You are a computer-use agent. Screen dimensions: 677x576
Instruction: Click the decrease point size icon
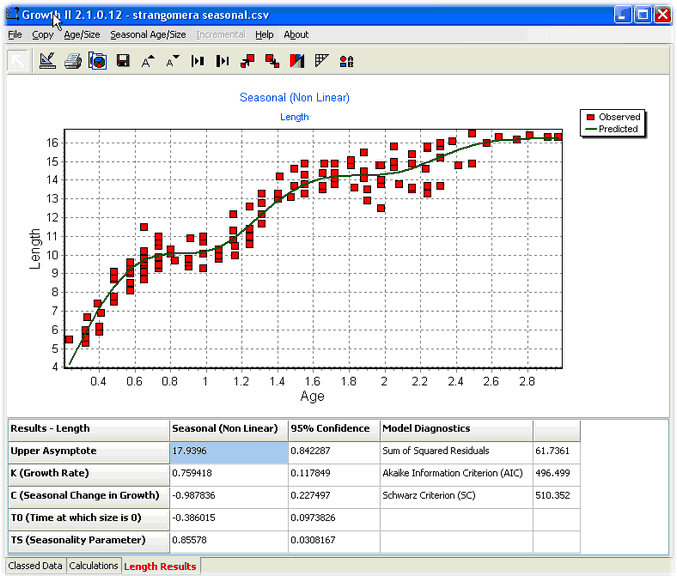pyautogui.click(x=272, y=61)
